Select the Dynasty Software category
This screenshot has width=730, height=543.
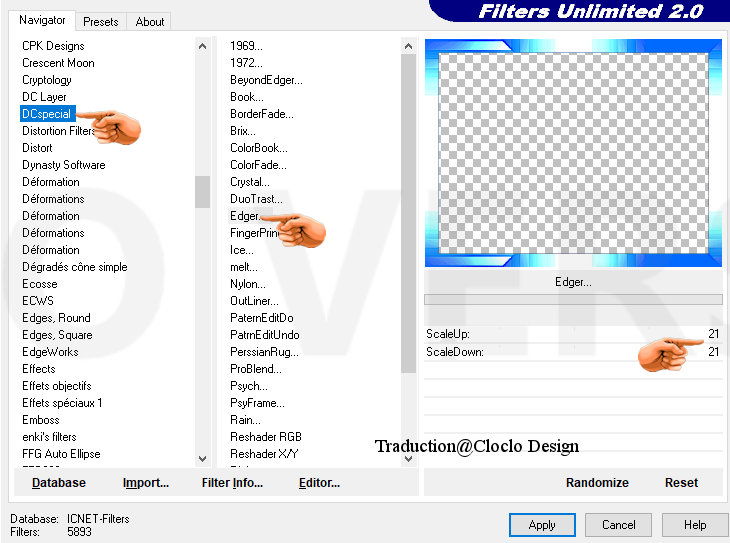(64, 165)
